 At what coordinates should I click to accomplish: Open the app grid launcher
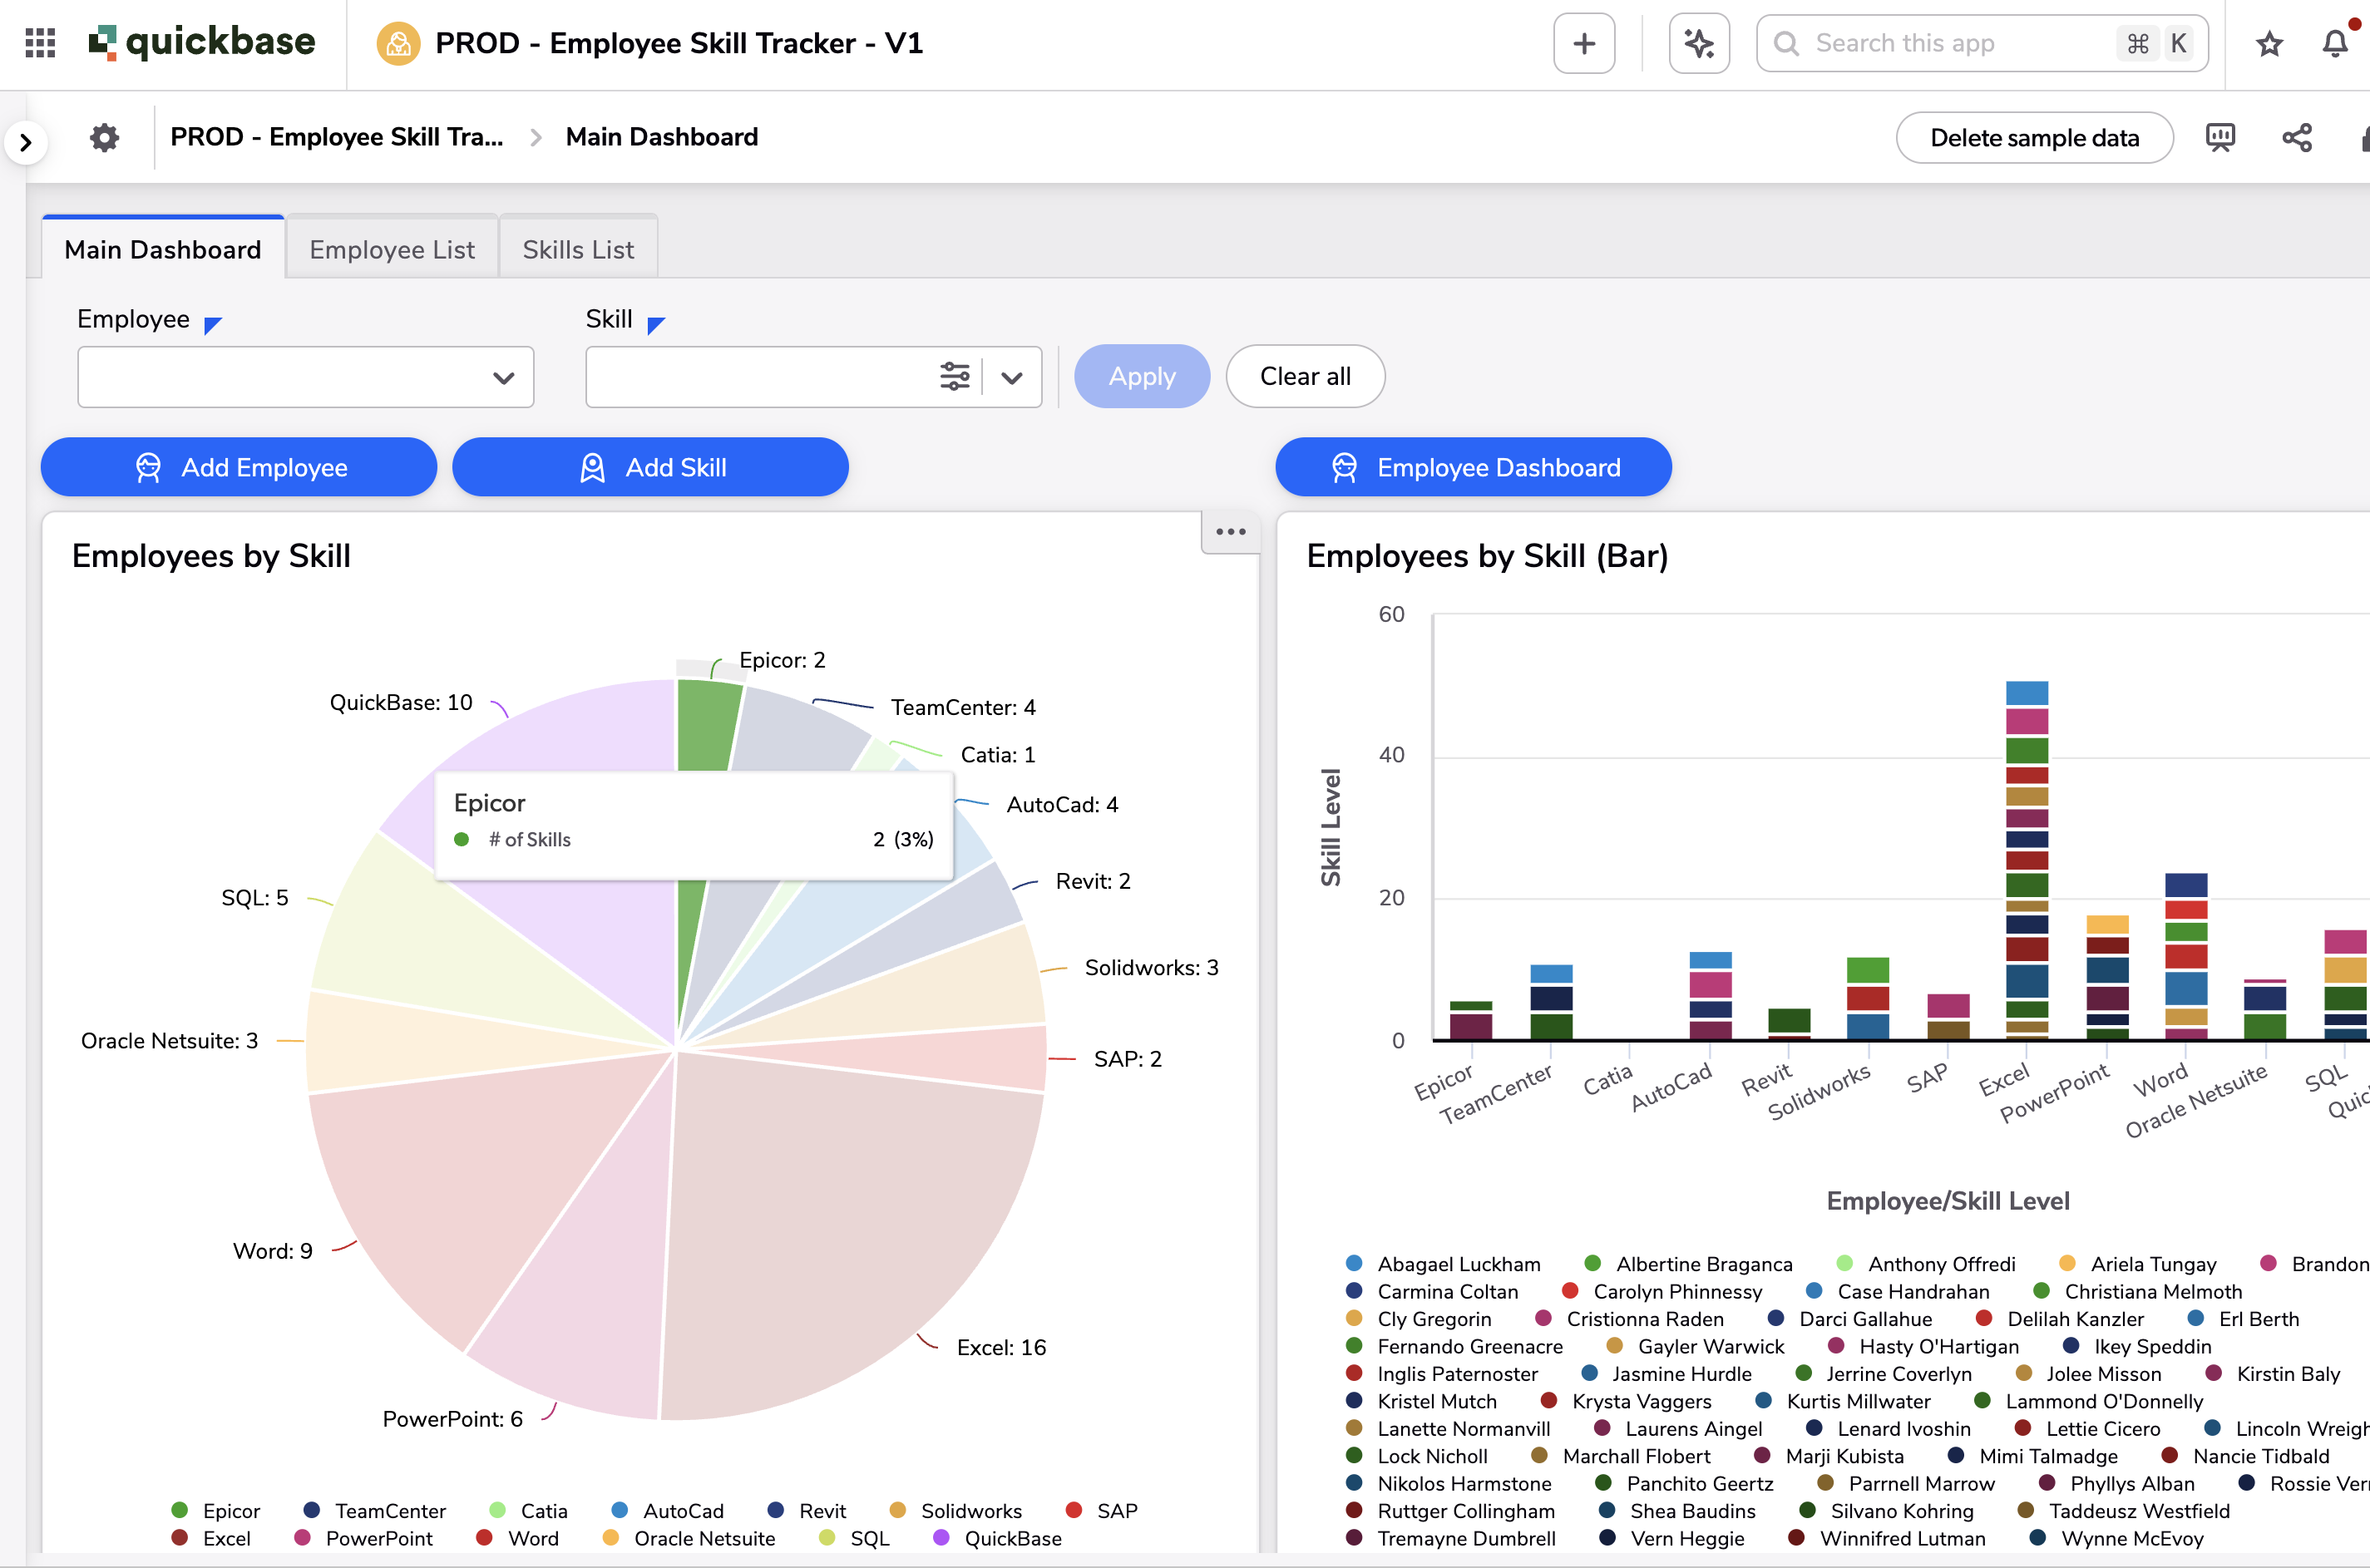click(39, 42)
